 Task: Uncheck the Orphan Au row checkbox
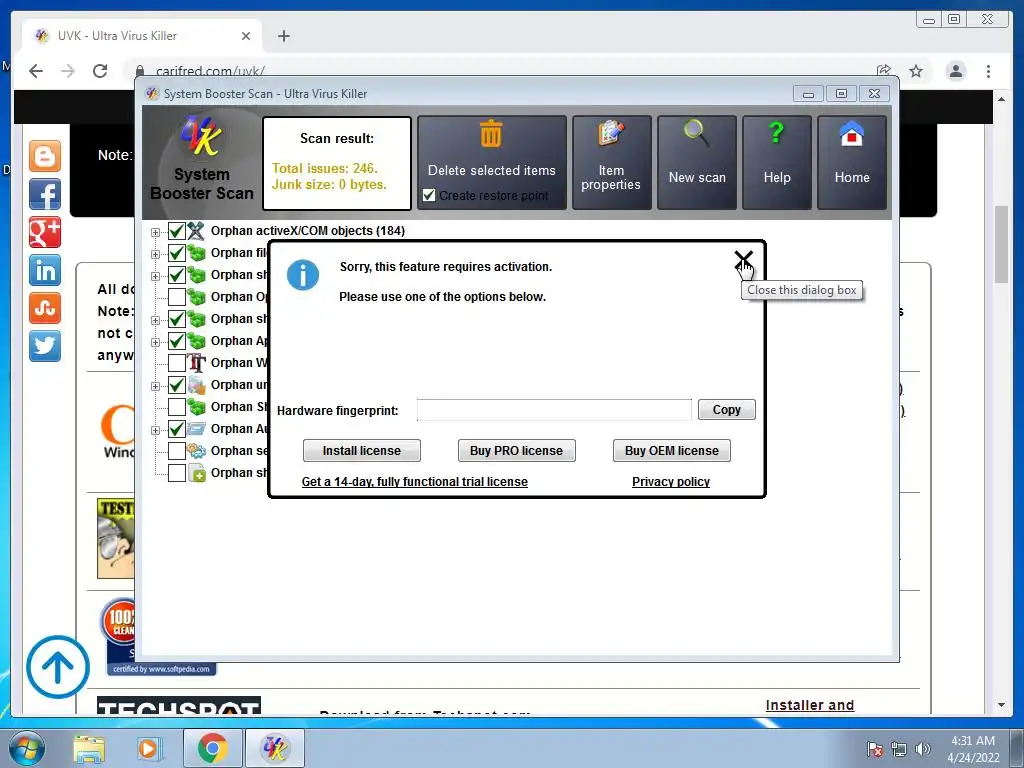point(176,429)
